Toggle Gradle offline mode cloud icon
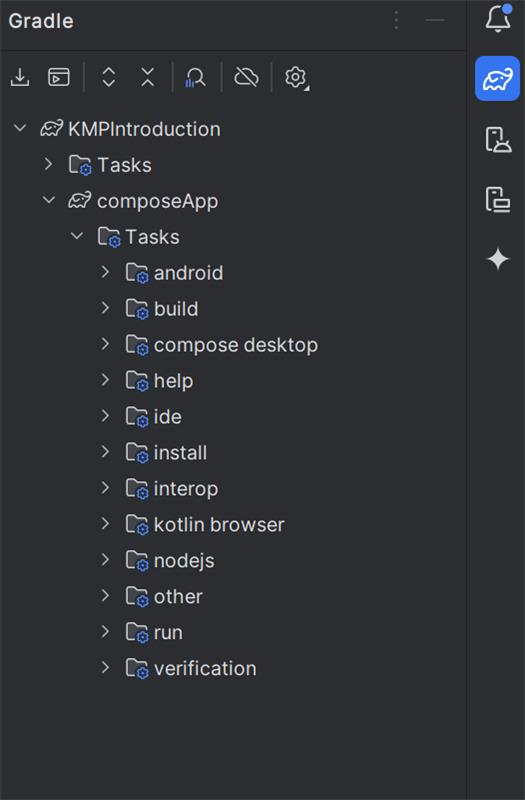Image resolution: width=525 pixels, height=800 pixels. click(246, 78)
